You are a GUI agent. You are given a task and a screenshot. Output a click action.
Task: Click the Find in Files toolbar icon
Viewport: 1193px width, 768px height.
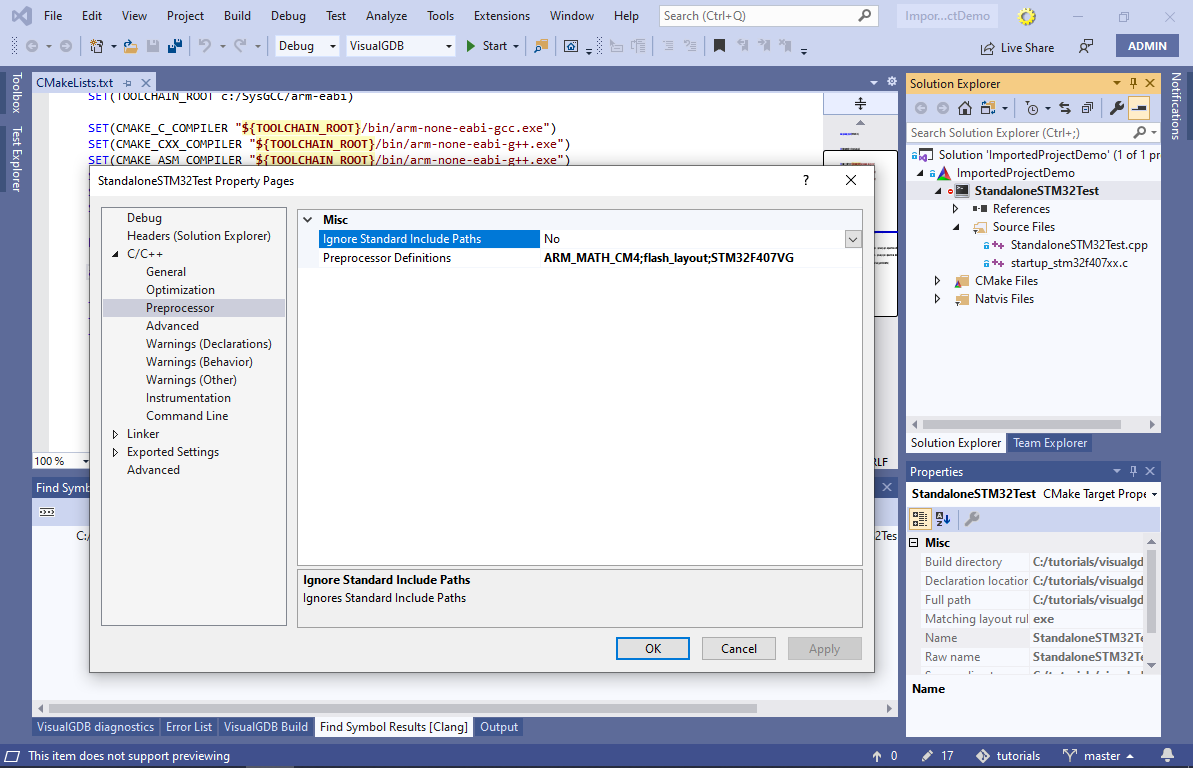click(541, 46)
